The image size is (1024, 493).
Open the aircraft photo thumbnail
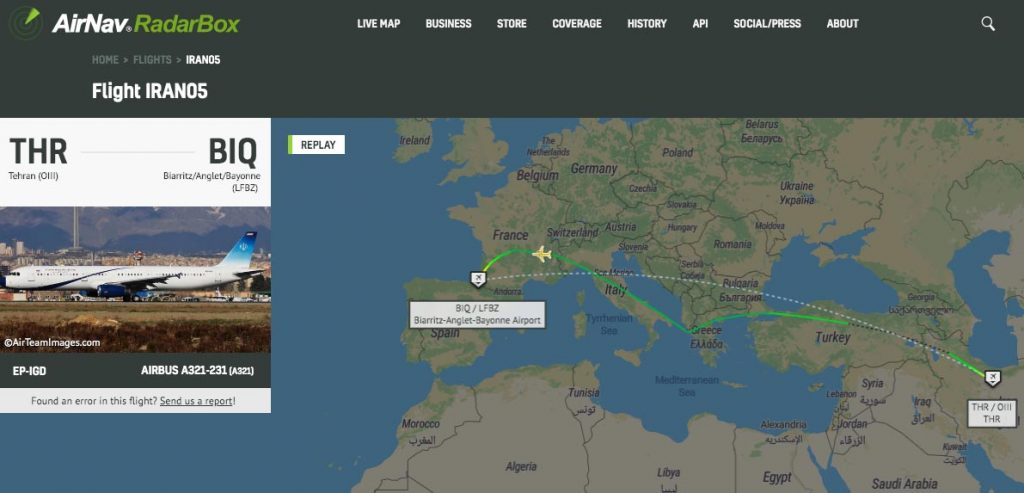(x=135, y=279)
